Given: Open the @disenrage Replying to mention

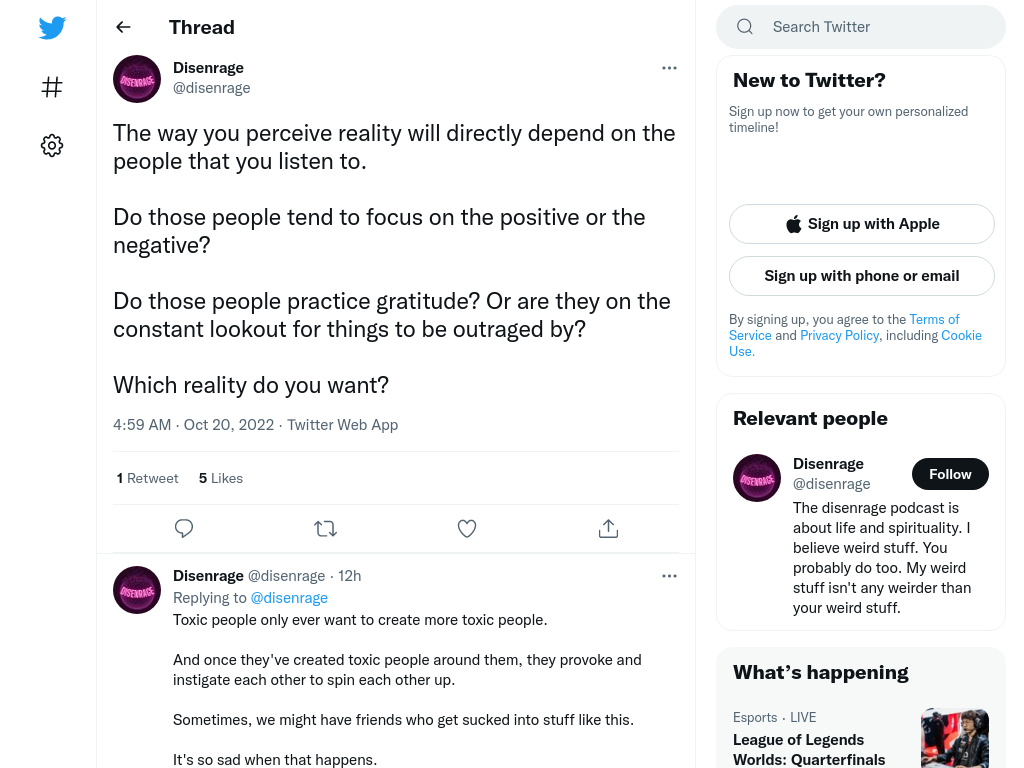Looking at the screenshot, I should coord(289,598).
